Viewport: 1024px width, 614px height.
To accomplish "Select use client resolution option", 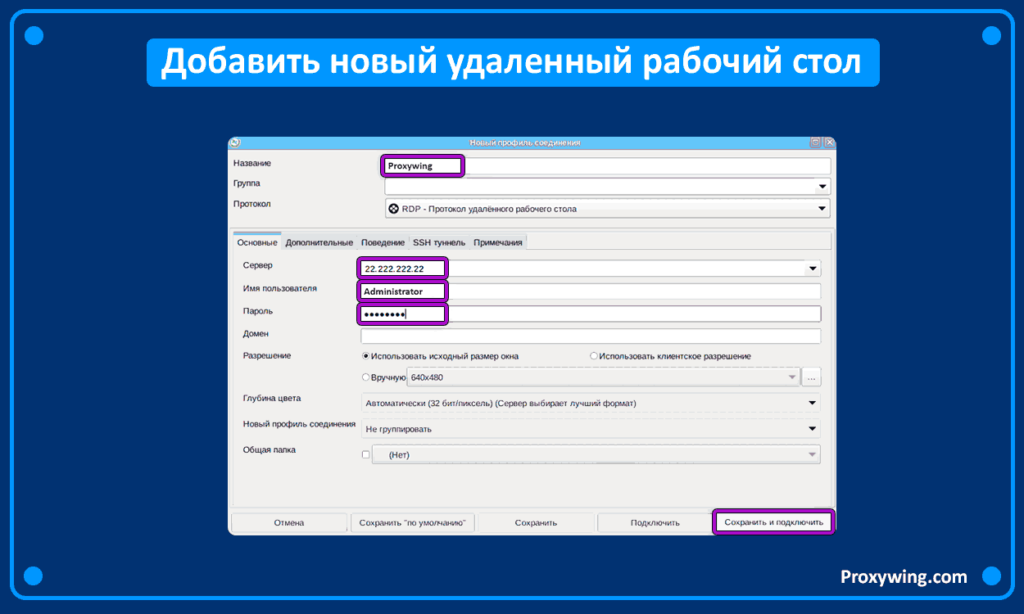I will point(594,356).
